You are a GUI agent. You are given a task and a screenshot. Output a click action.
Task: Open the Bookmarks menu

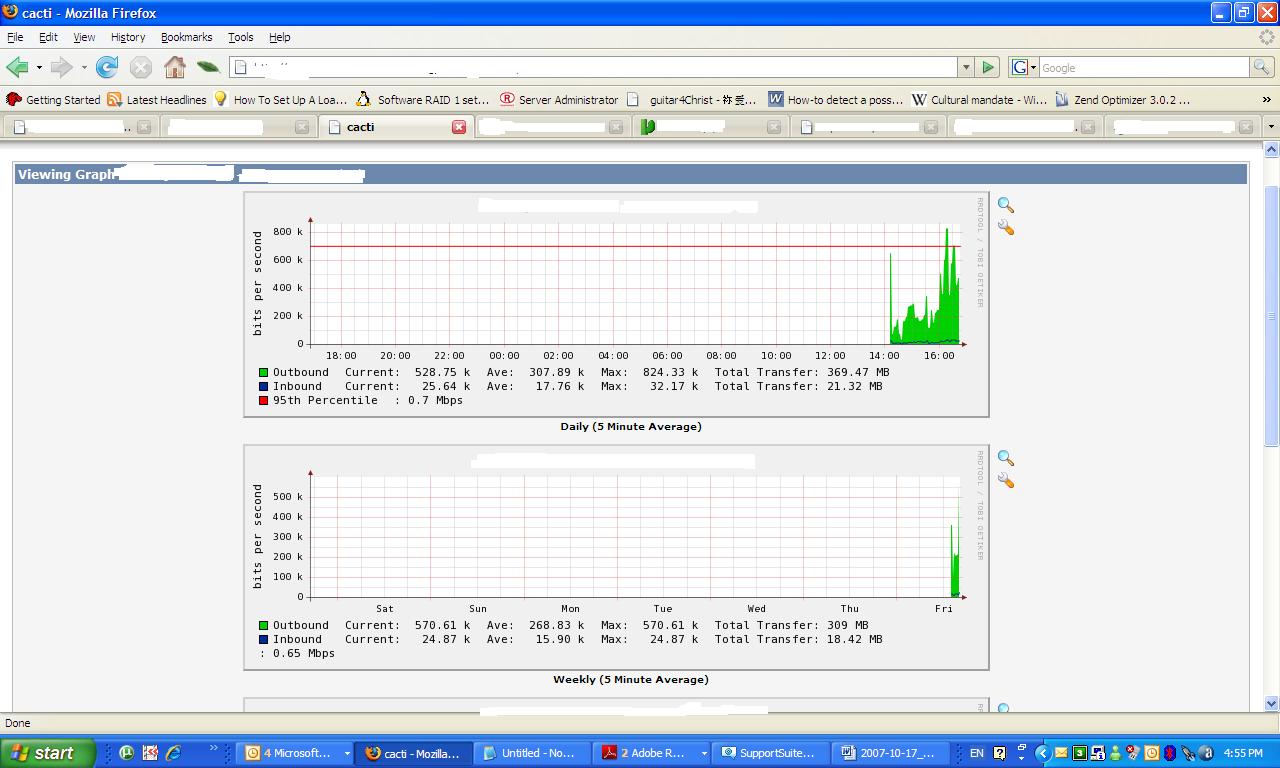tap(186, 37)
